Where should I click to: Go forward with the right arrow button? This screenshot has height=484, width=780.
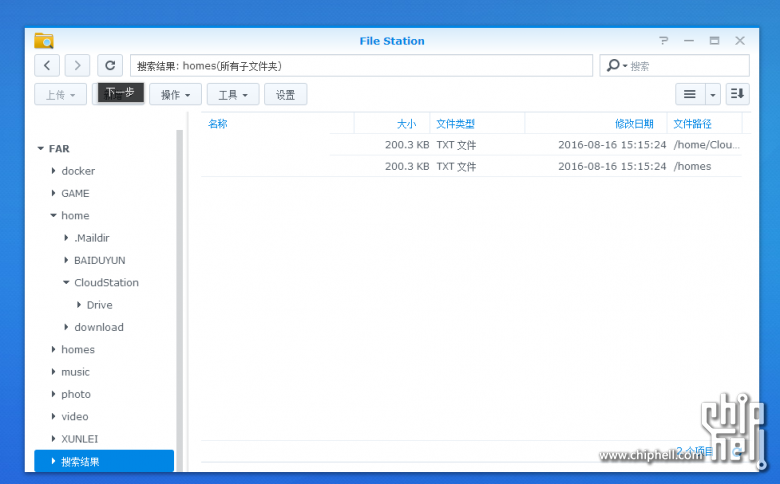coord(77,66)
